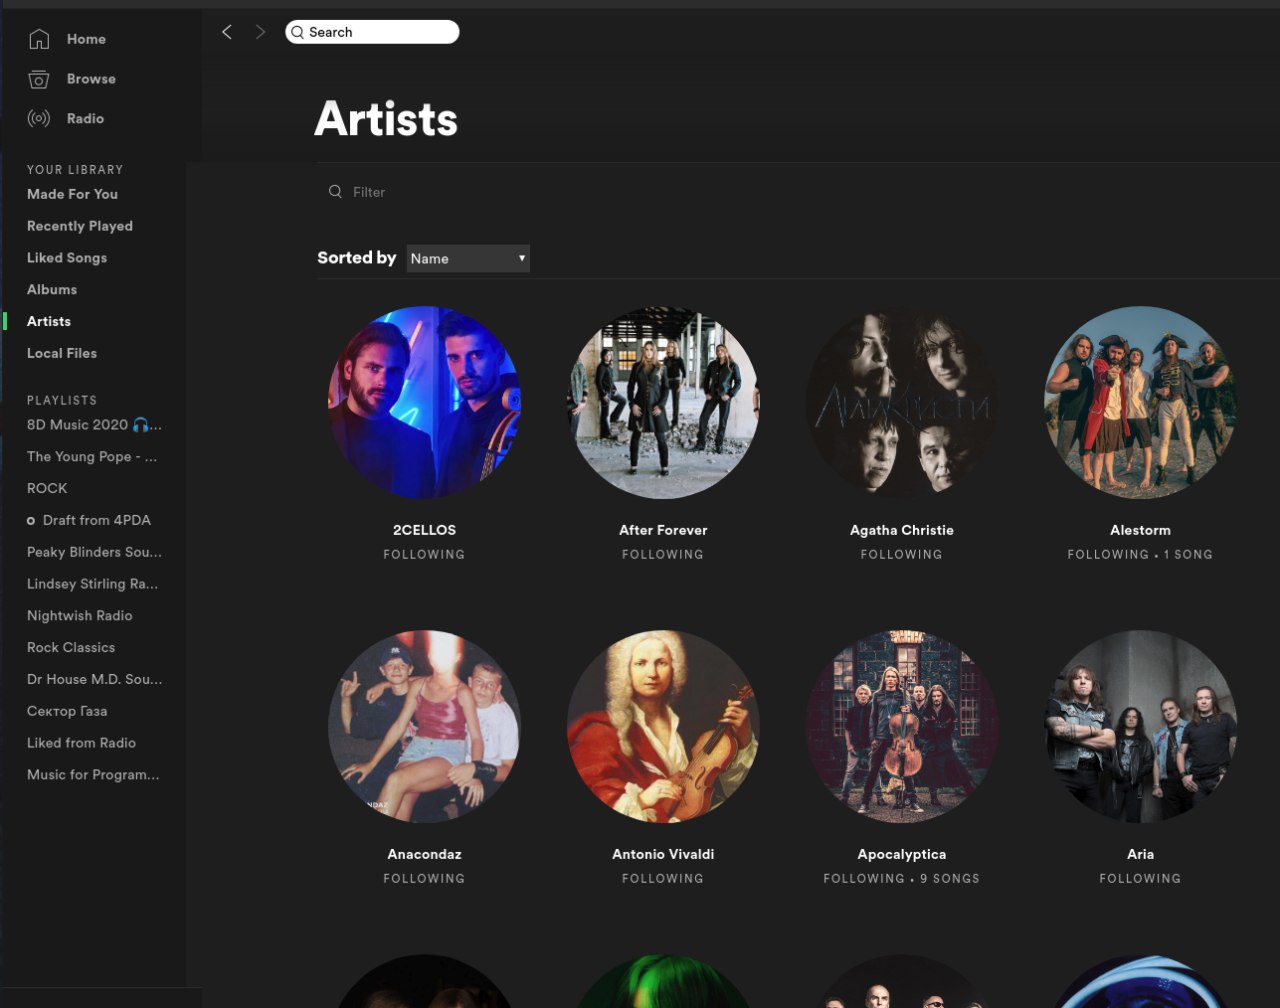Open the Antonio Vivaldi portrait
This screenshot has width=1280, height=1008.
(x=663, y=726)
